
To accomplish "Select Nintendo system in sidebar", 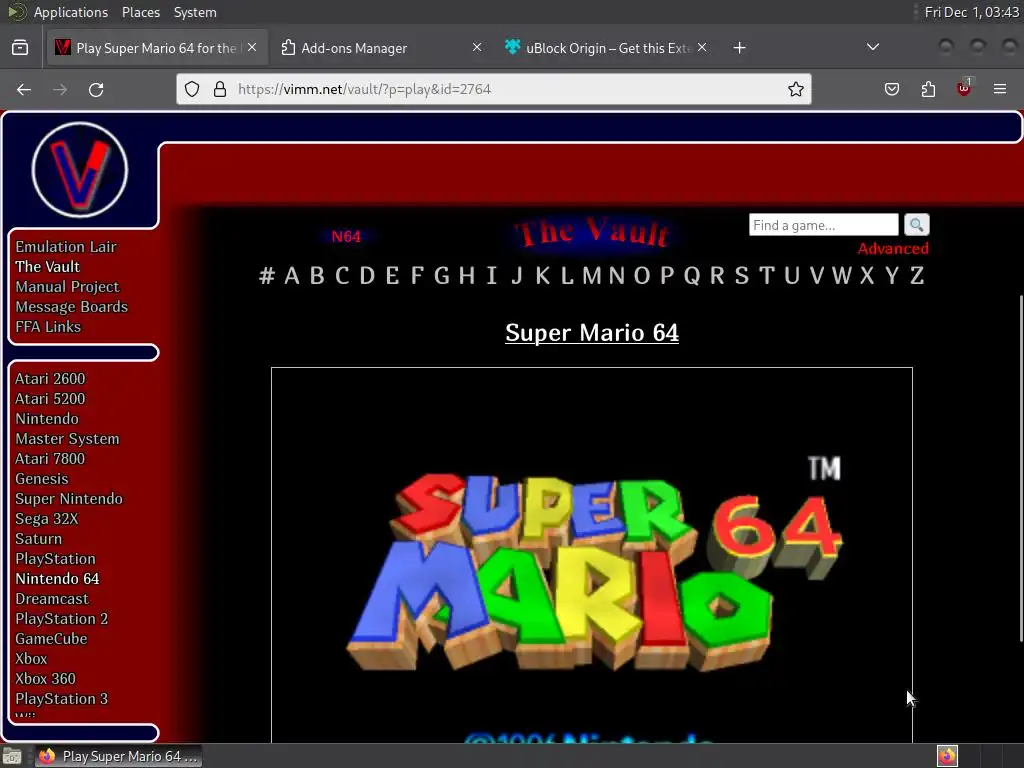I will [x=47, y=419].
